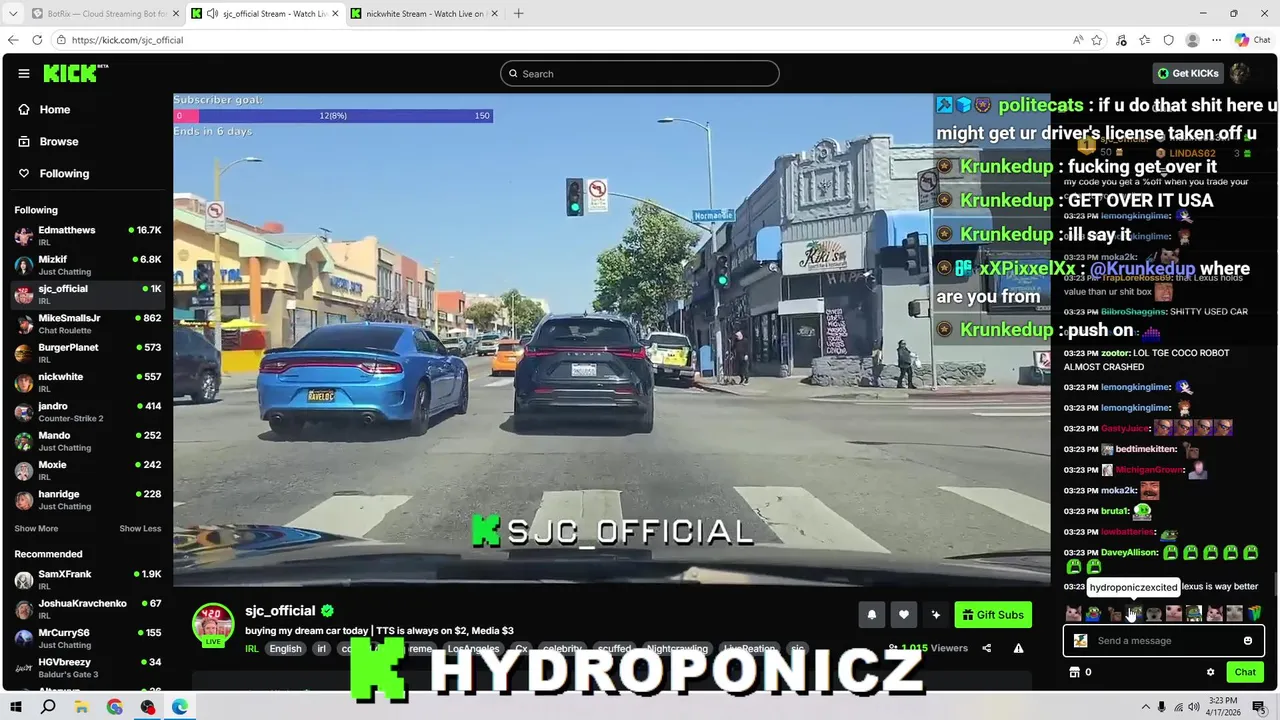
Task: Click the browser address bar URL
Action: (x=127, y=40)
